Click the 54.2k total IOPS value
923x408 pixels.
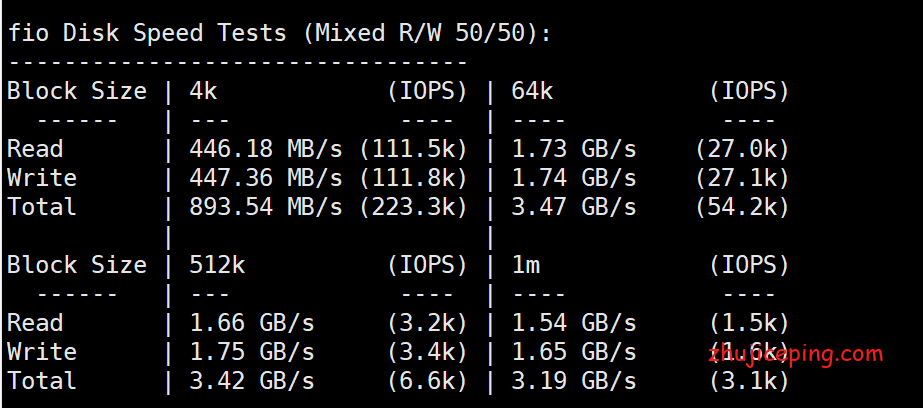coord(743,207)
